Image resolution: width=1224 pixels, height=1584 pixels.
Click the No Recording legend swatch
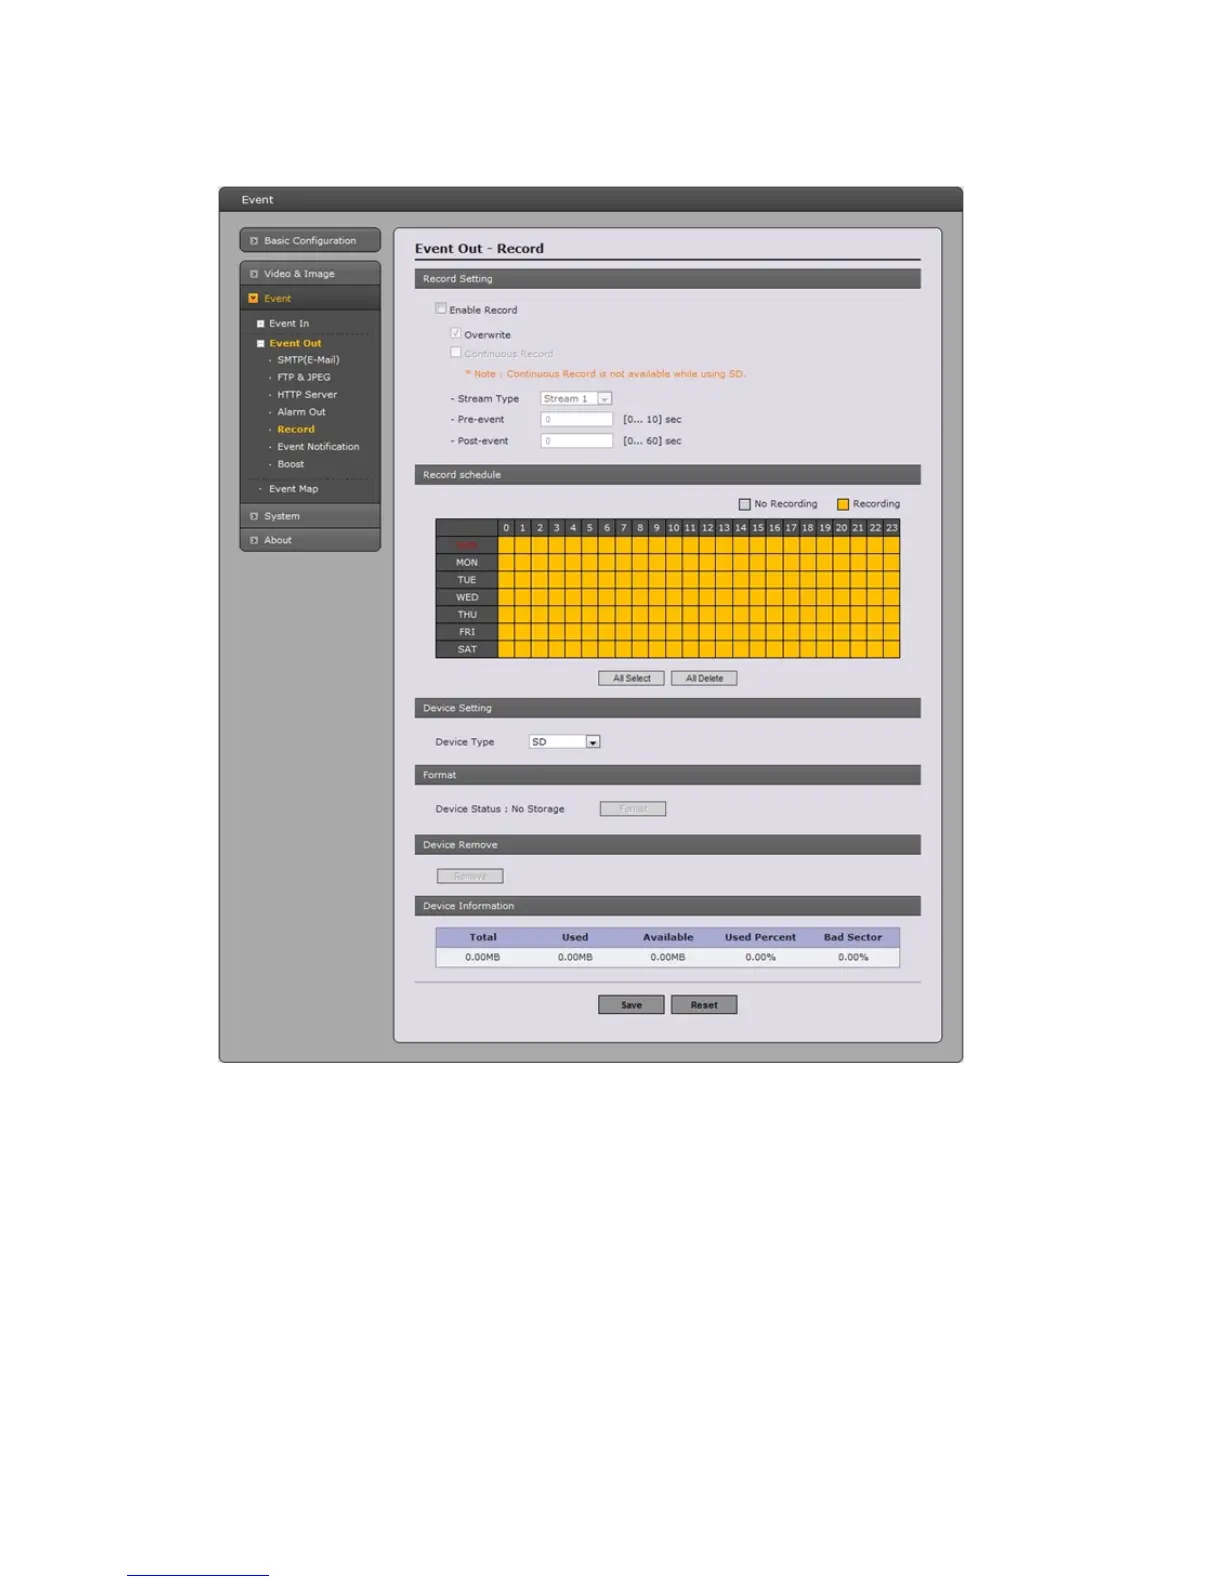(744, 504)
